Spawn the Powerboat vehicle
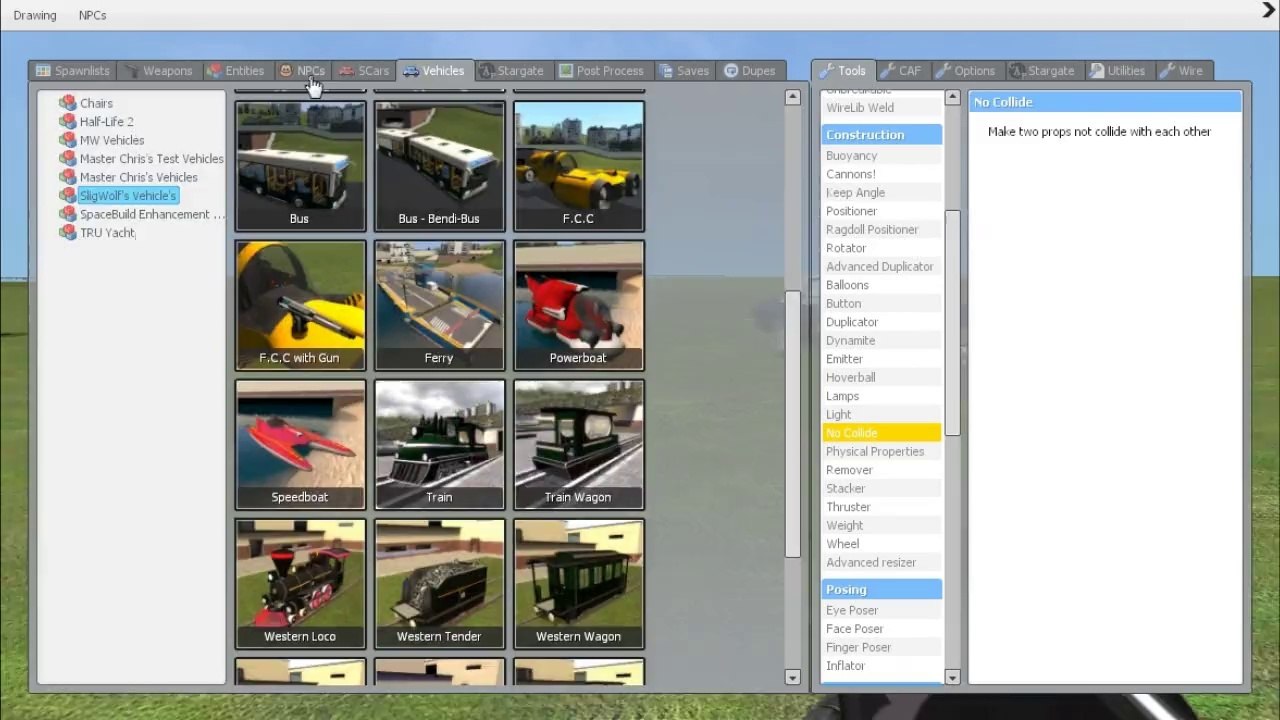This screenshot has width=1280, height=720. tap(578, 305)
